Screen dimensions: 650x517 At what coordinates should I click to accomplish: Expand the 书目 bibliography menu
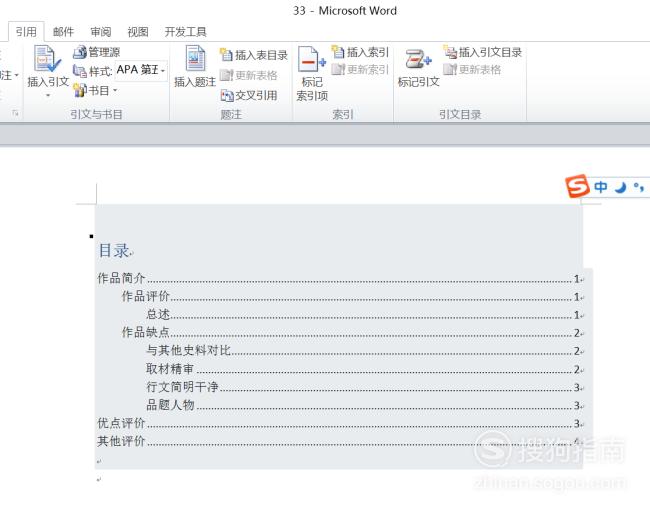95,90
